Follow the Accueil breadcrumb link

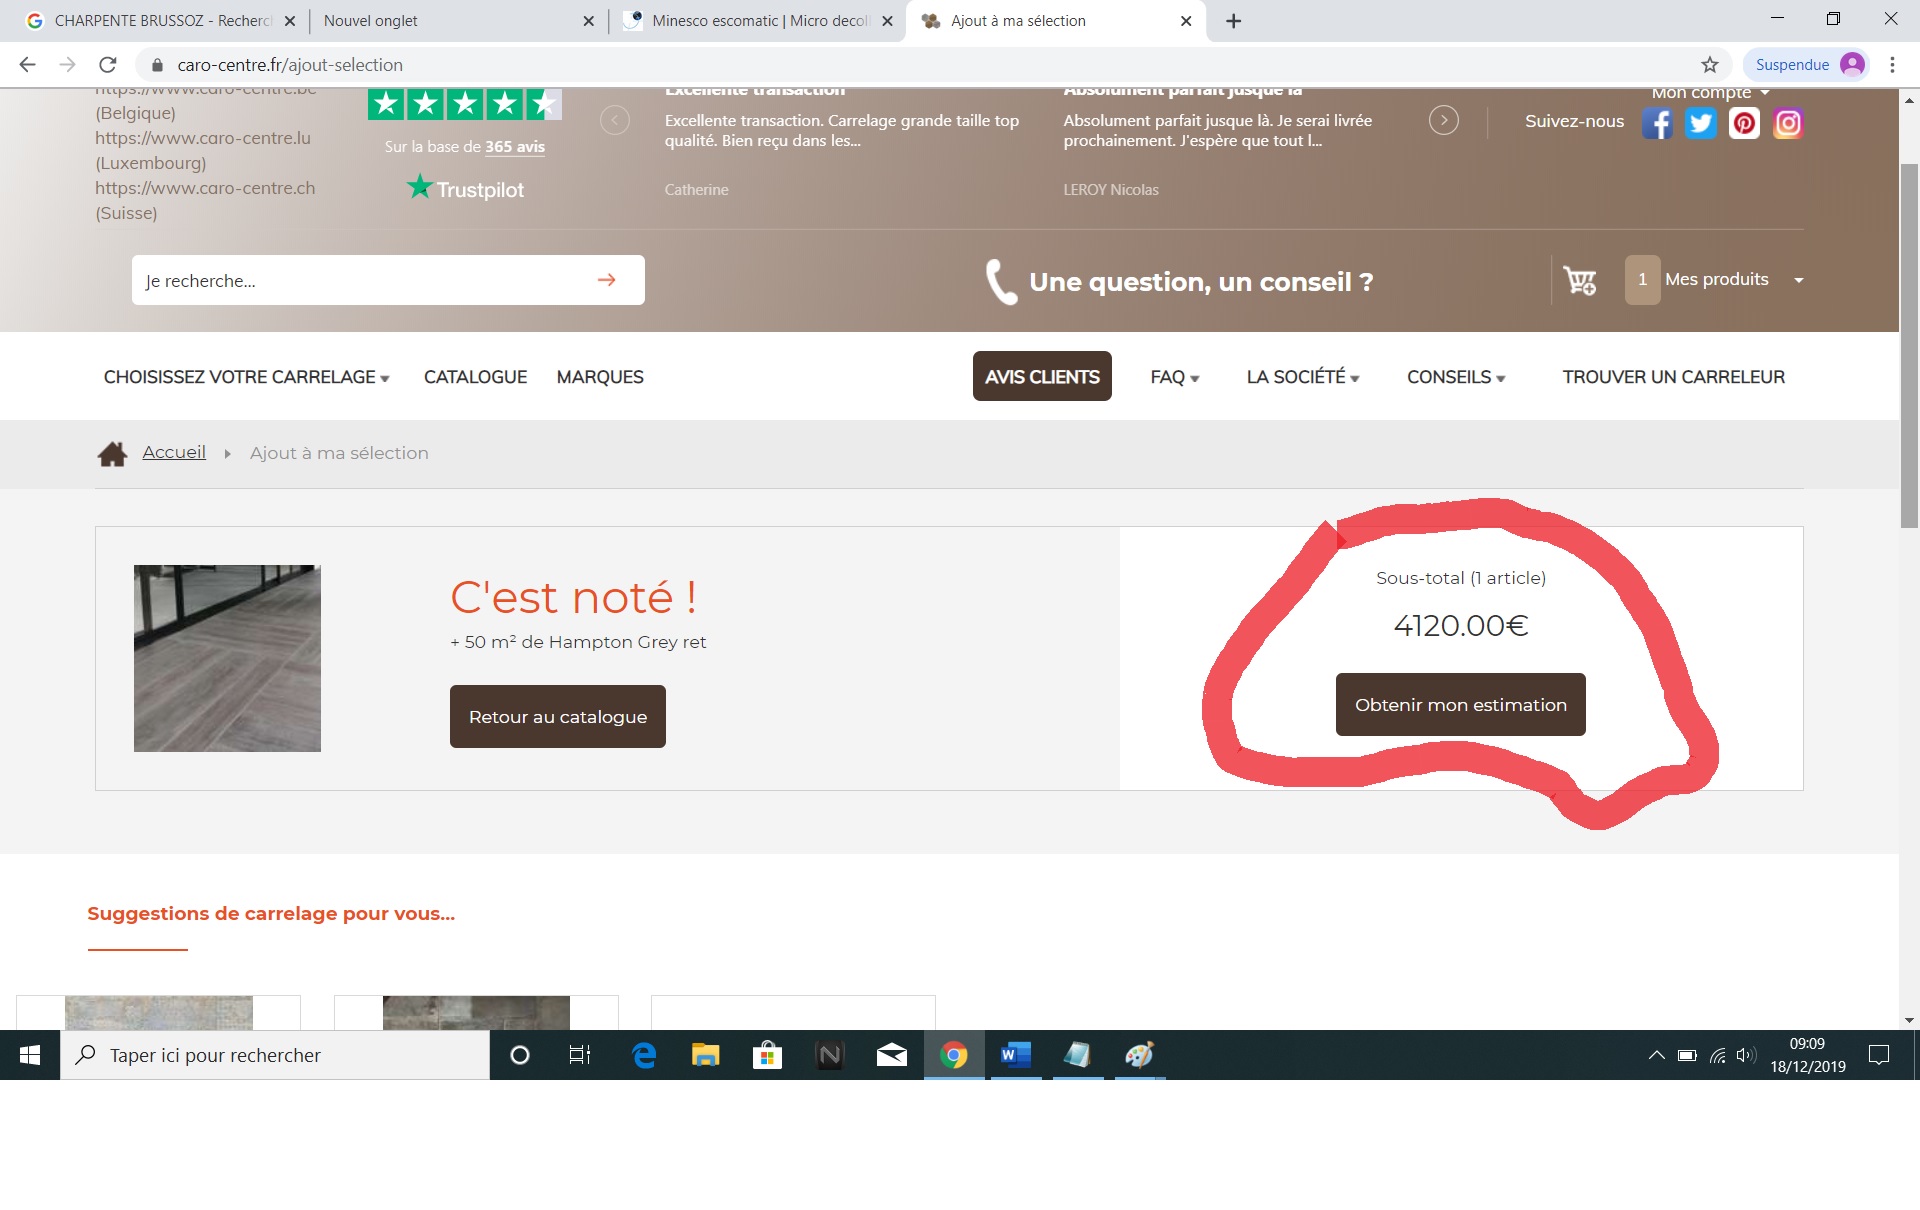coord(174,452)
